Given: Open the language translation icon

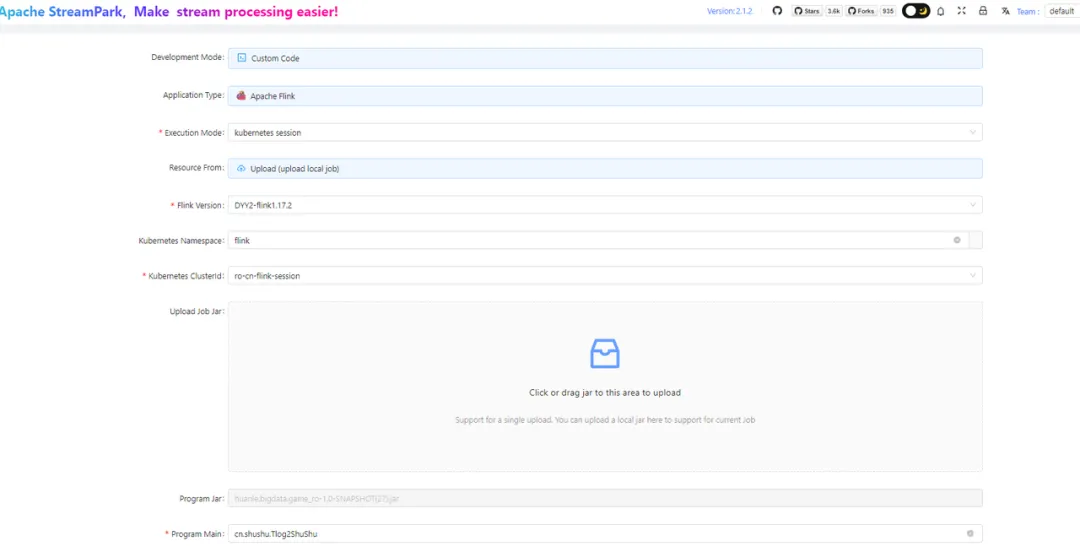Looking at the screenshot, I should coord(1005,11).
